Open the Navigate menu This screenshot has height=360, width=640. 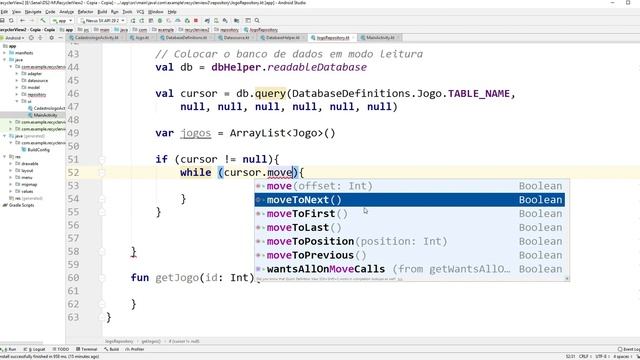tap(33, 12)
